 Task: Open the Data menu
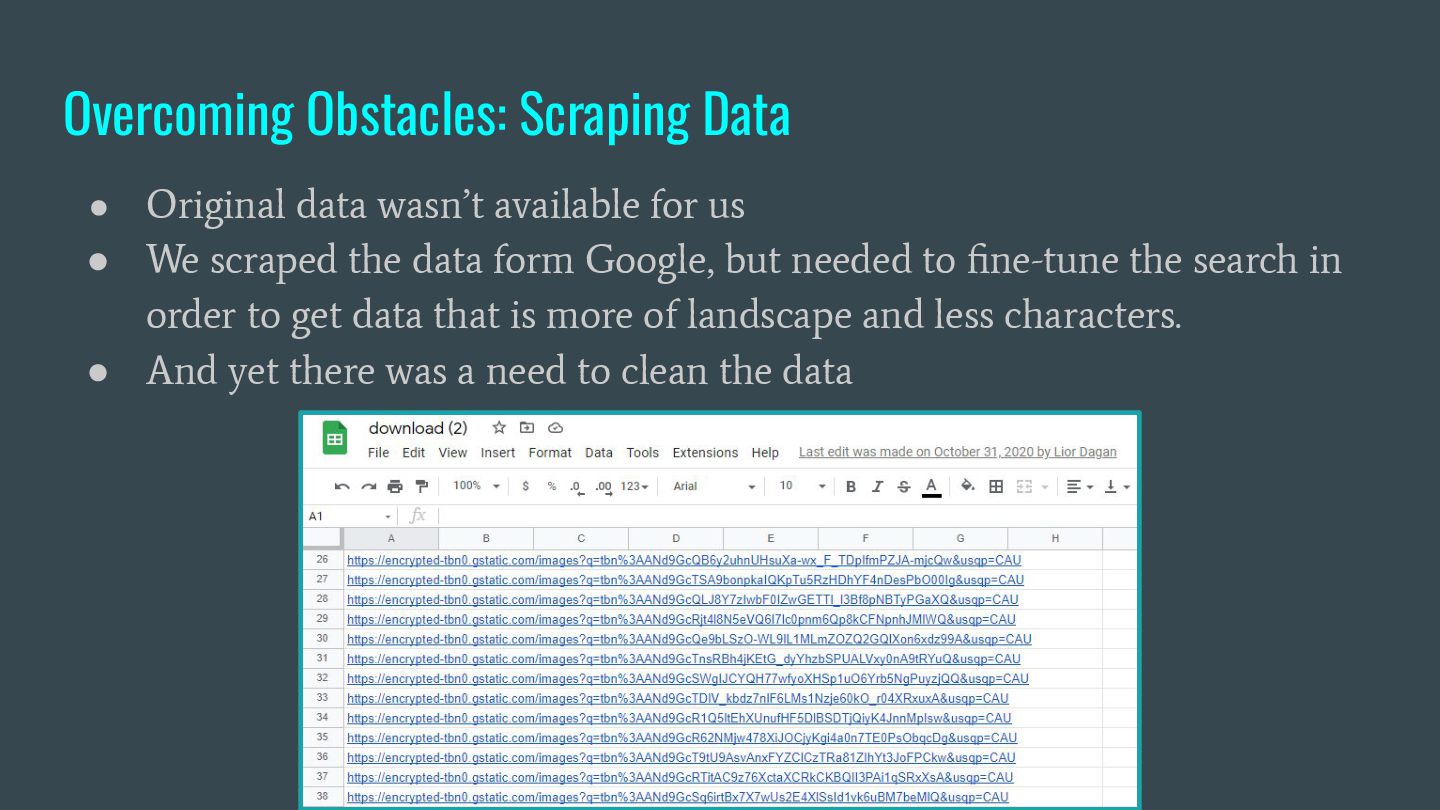tap(599, 453)
